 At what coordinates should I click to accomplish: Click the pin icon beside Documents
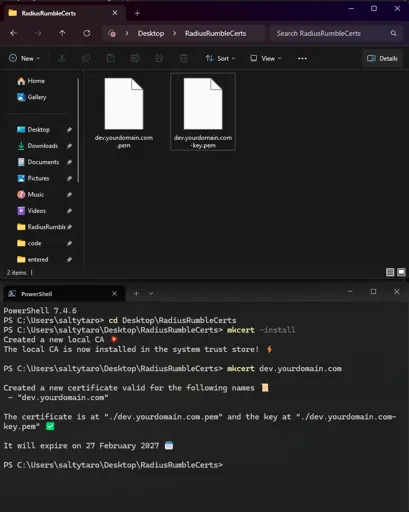pos(69,162)
